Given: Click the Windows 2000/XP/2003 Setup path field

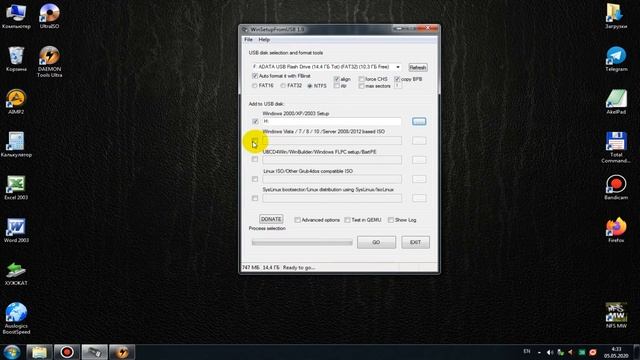Looking at the screenshot, I should [332, 121].
